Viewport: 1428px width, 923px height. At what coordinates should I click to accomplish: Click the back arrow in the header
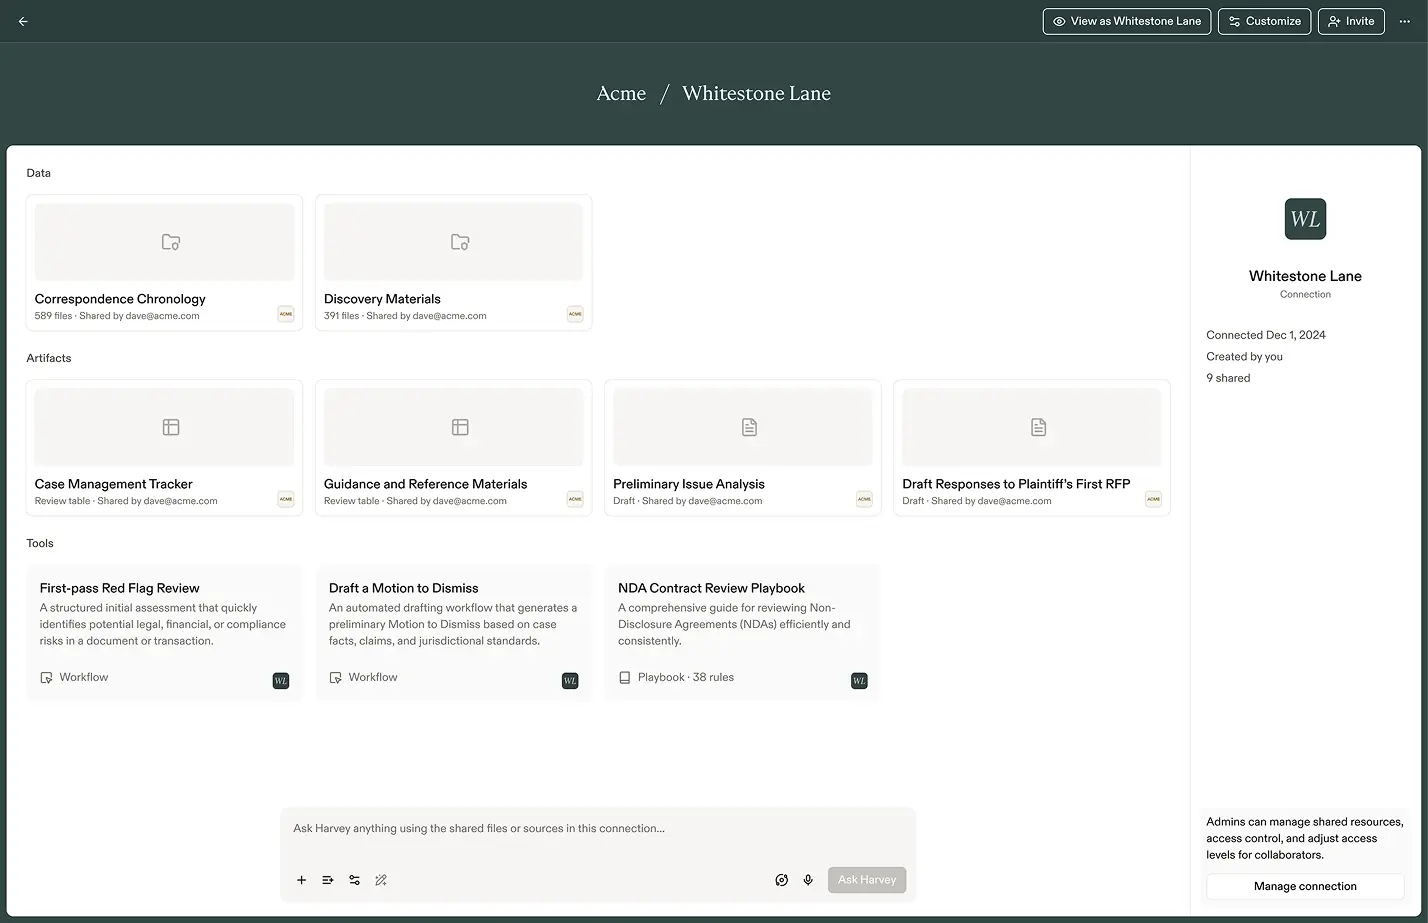[x=23, y=21]
